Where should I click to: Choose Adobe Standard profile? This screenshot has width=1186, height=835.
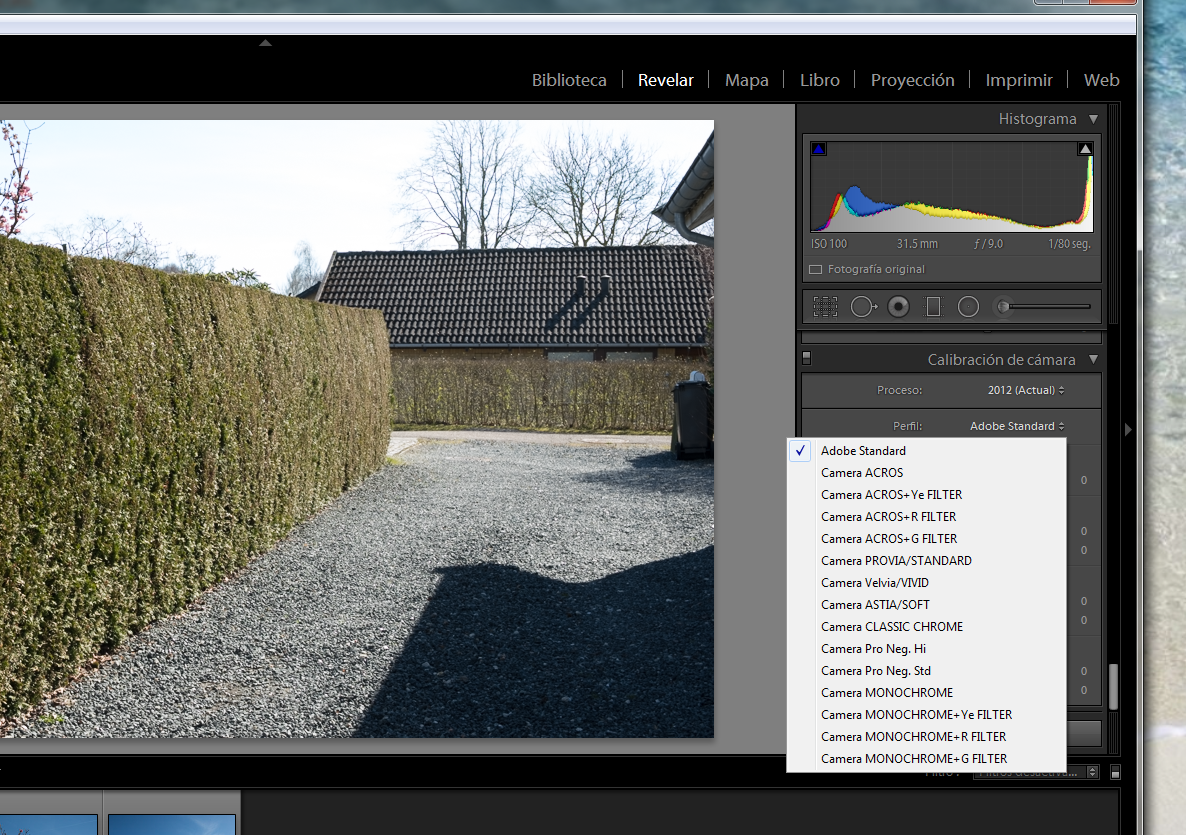click(x=927, y=451)
